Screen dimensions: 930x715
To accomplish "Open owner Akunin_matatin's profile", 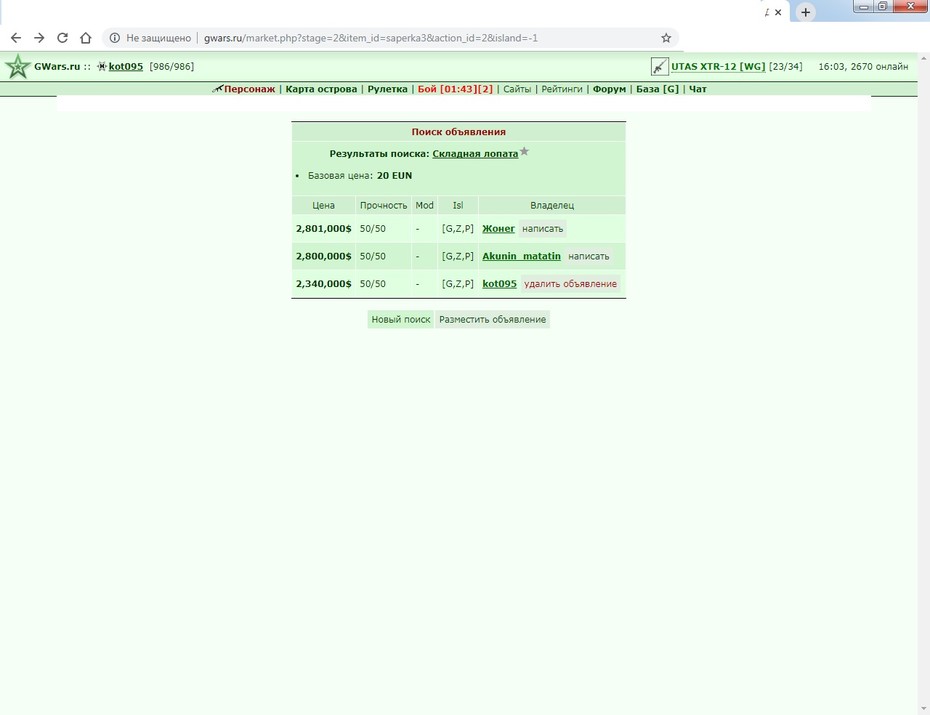I will pyautogui.click(x=521, y=256).
